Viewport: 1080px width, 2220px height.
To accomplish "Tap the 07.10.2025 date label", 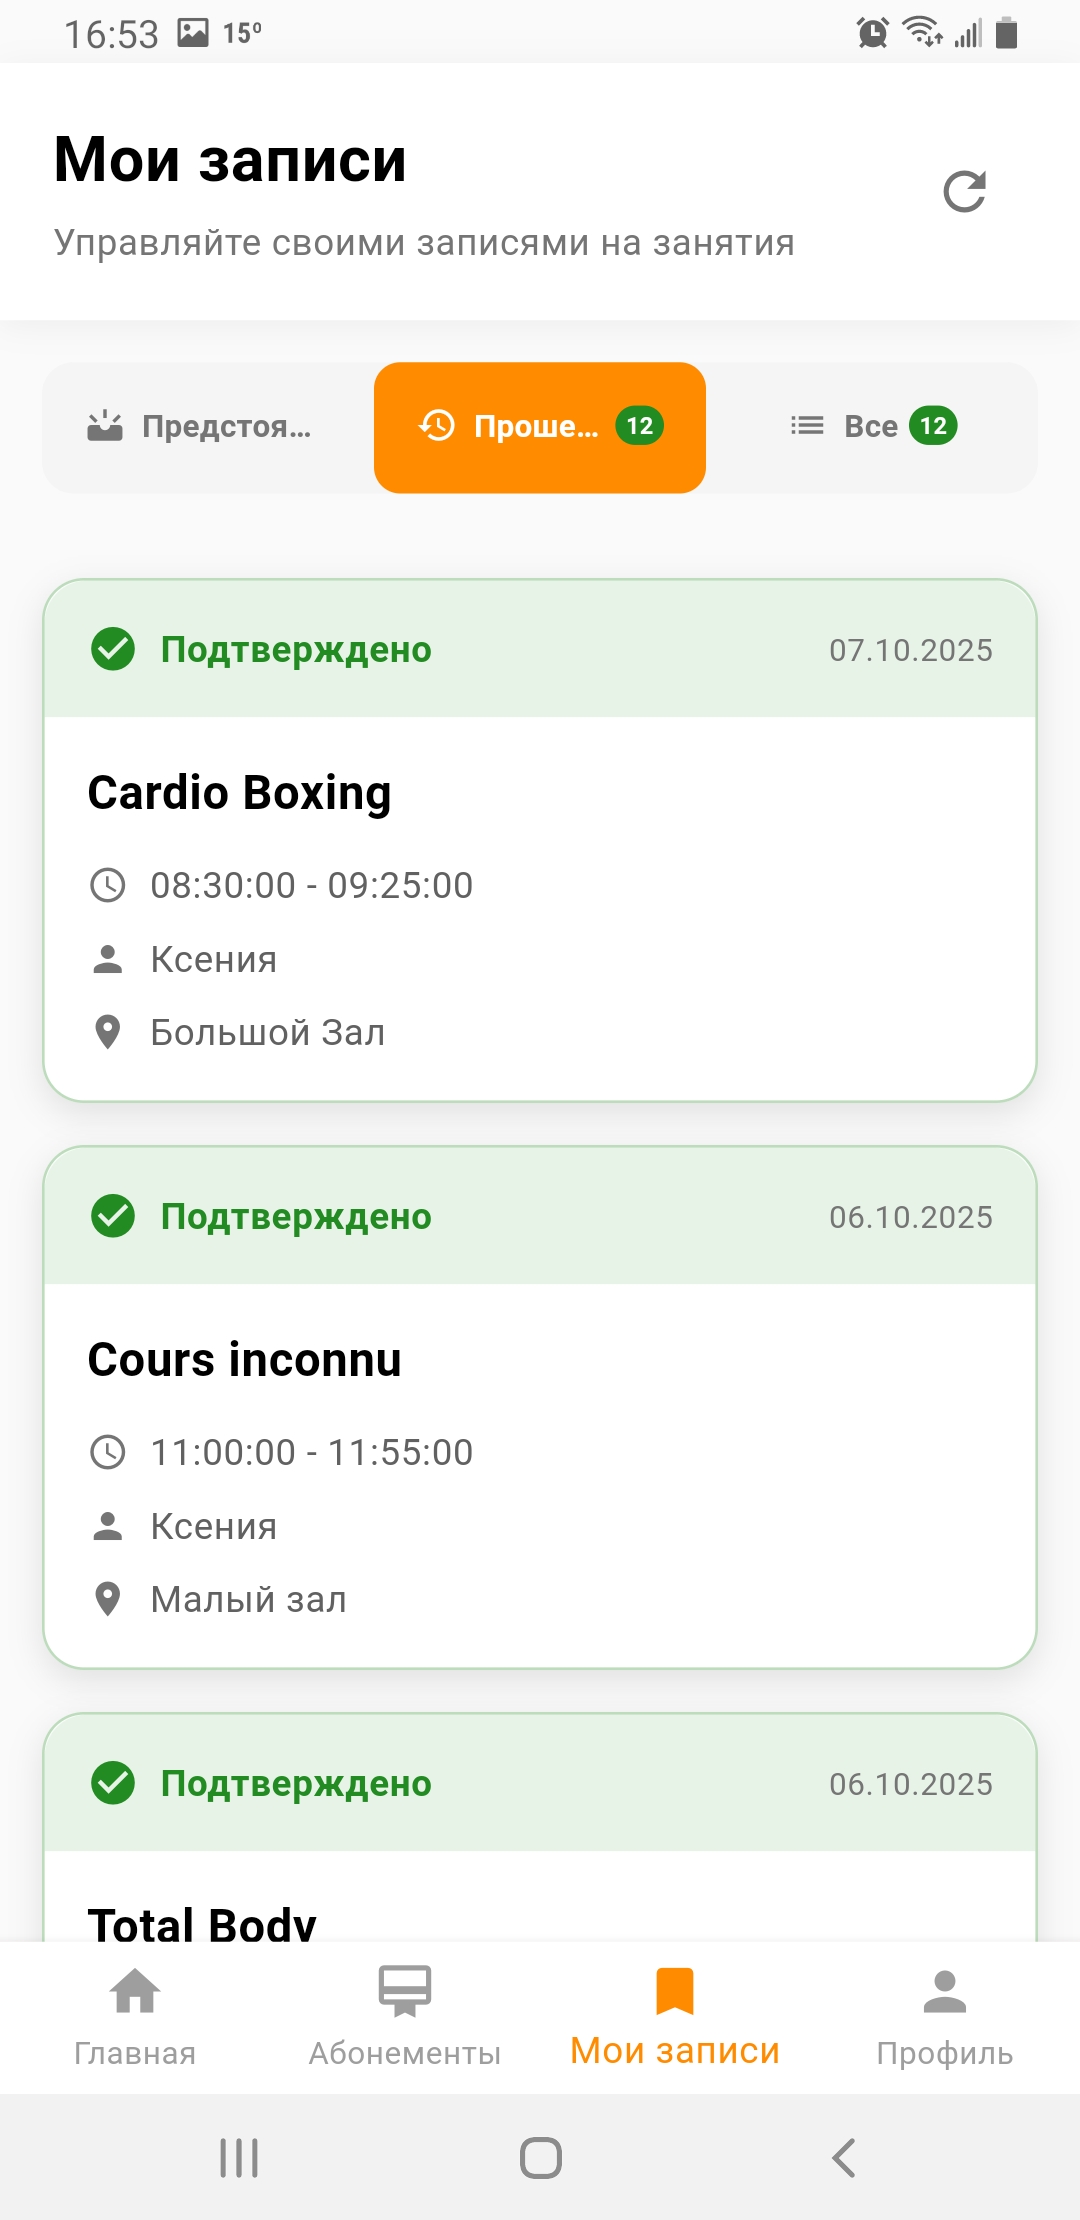I will (911, 650).
